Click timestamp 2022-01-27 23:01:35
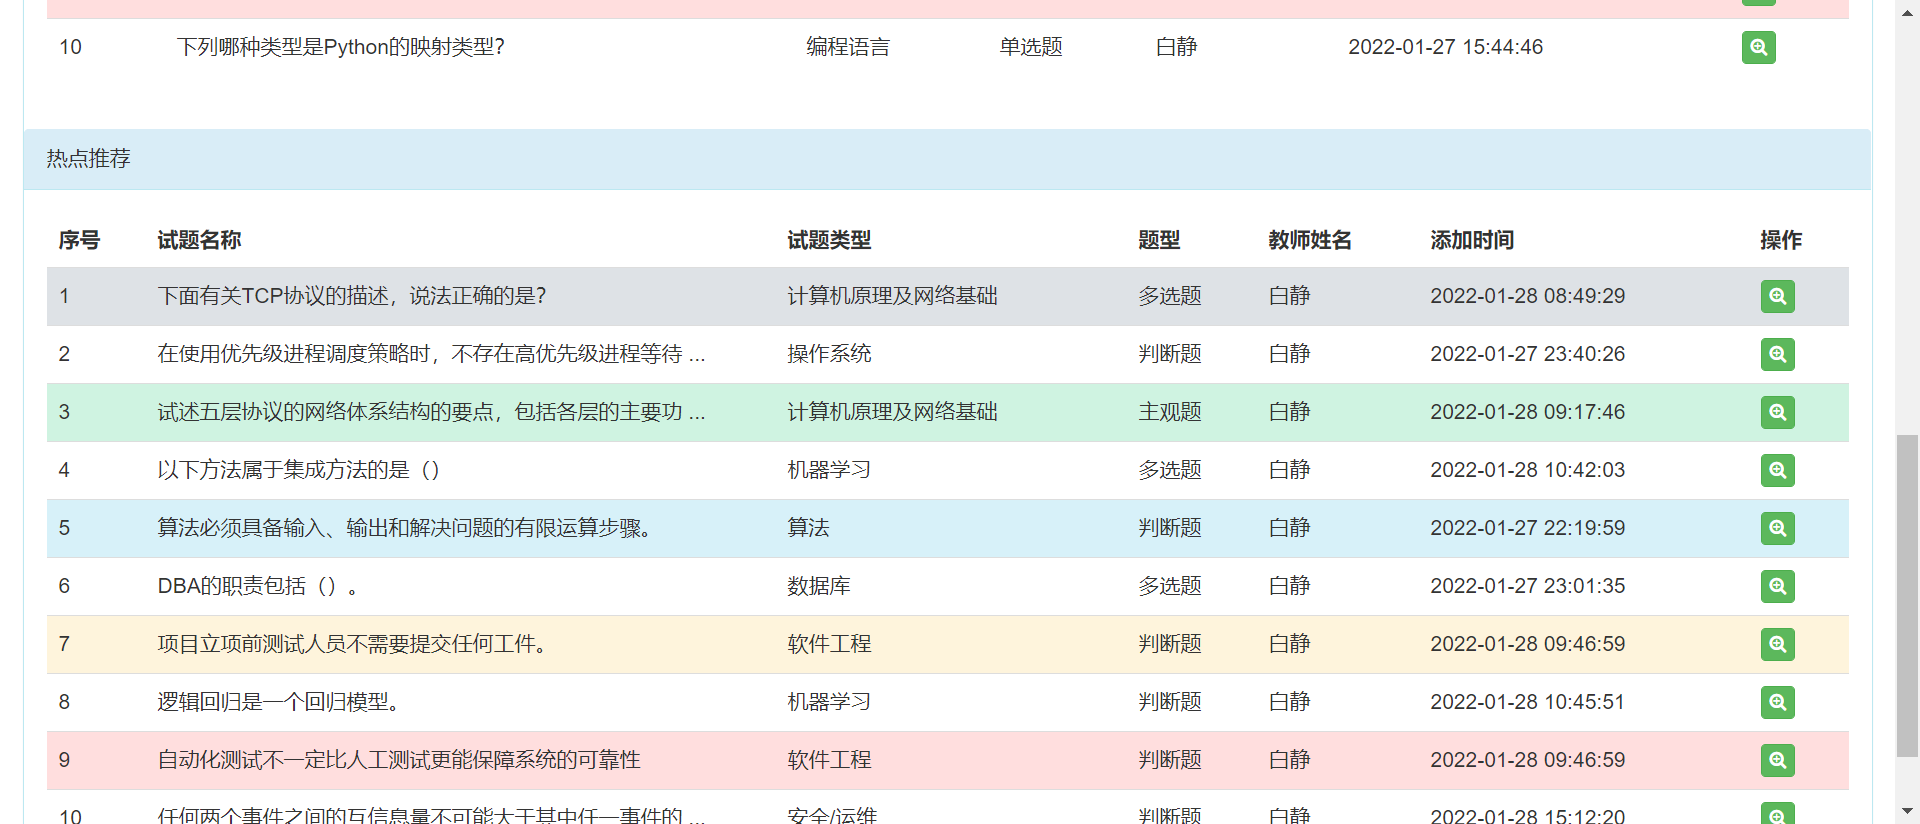The height and width of the screenshot is (824, 1920). click(x=1528, y=586)
